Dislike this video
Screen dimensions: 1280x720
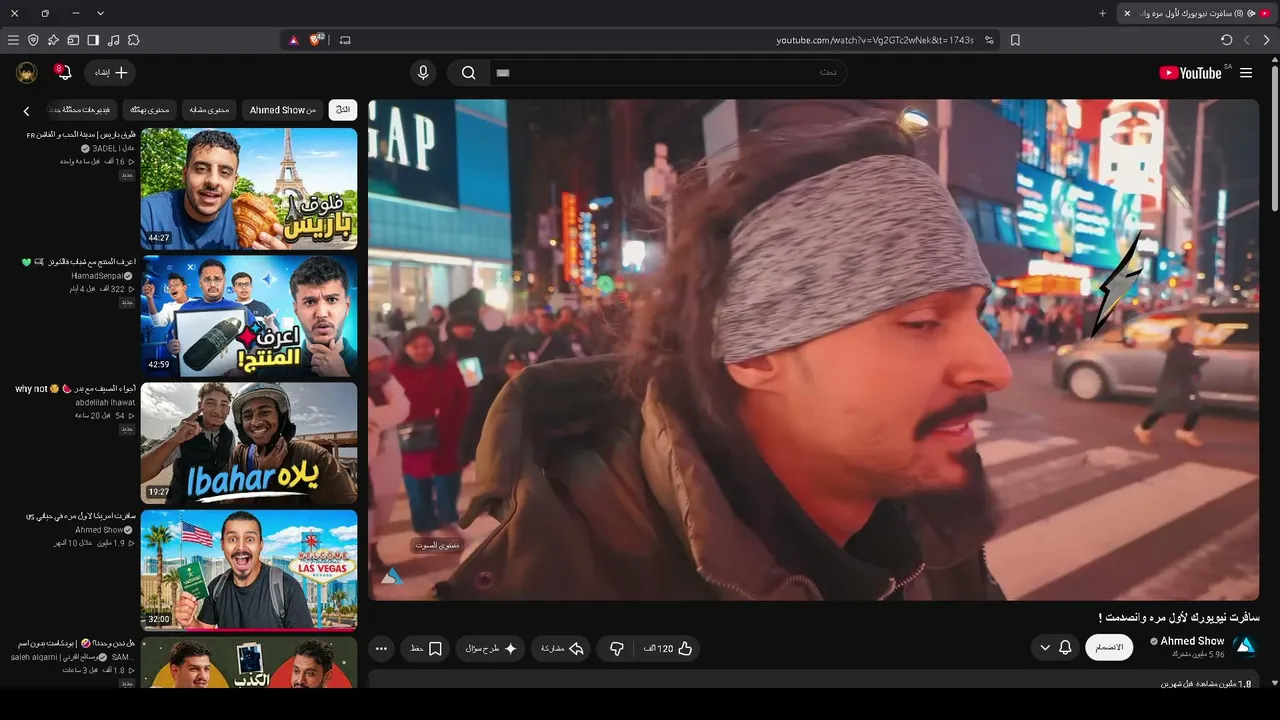point(616,649)
